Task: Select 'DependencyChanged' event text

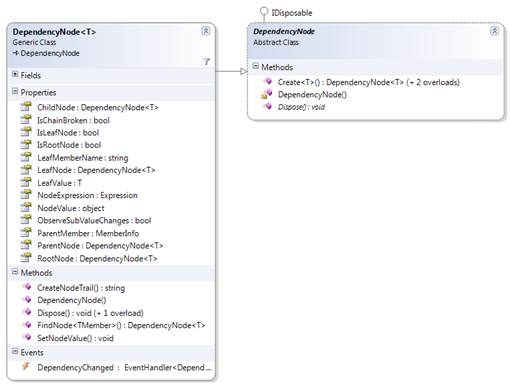Action: point(75,368)
